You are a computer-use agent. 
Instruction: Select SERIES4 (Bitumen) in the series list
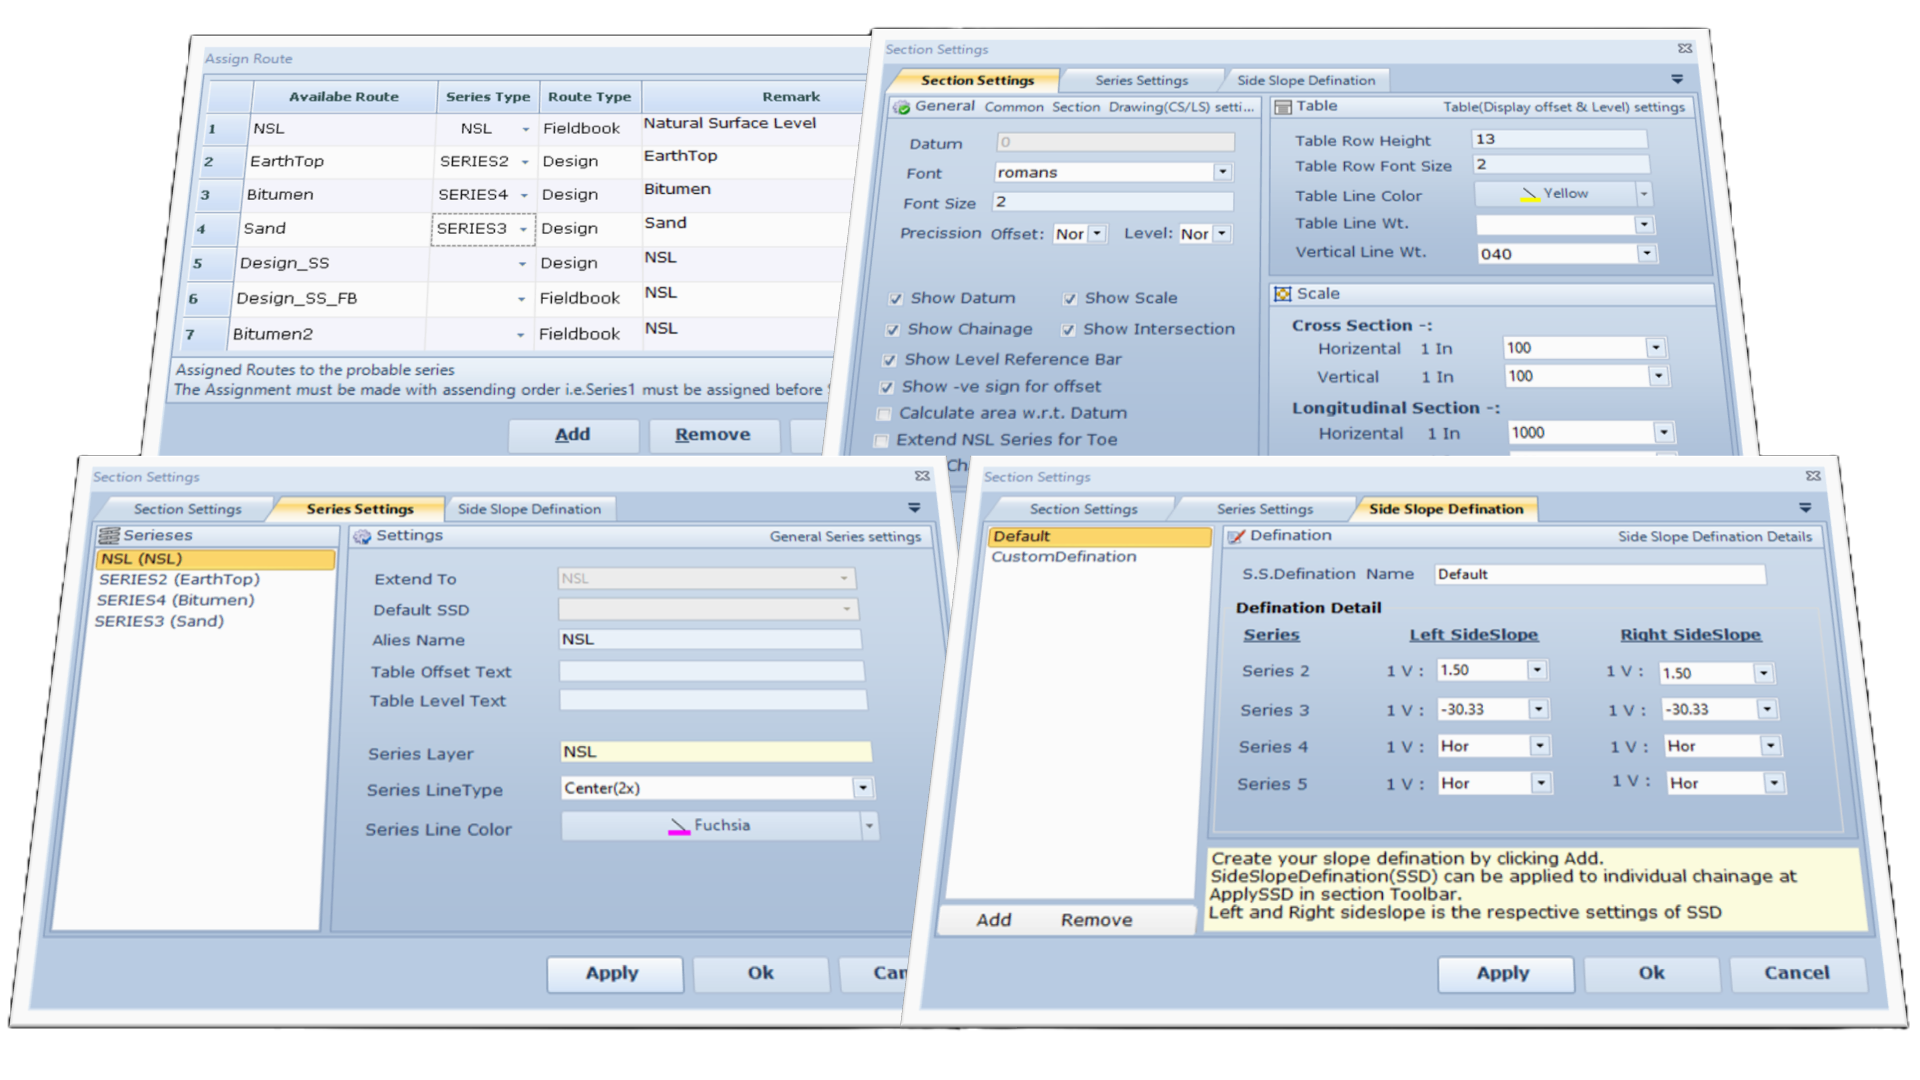175,600
